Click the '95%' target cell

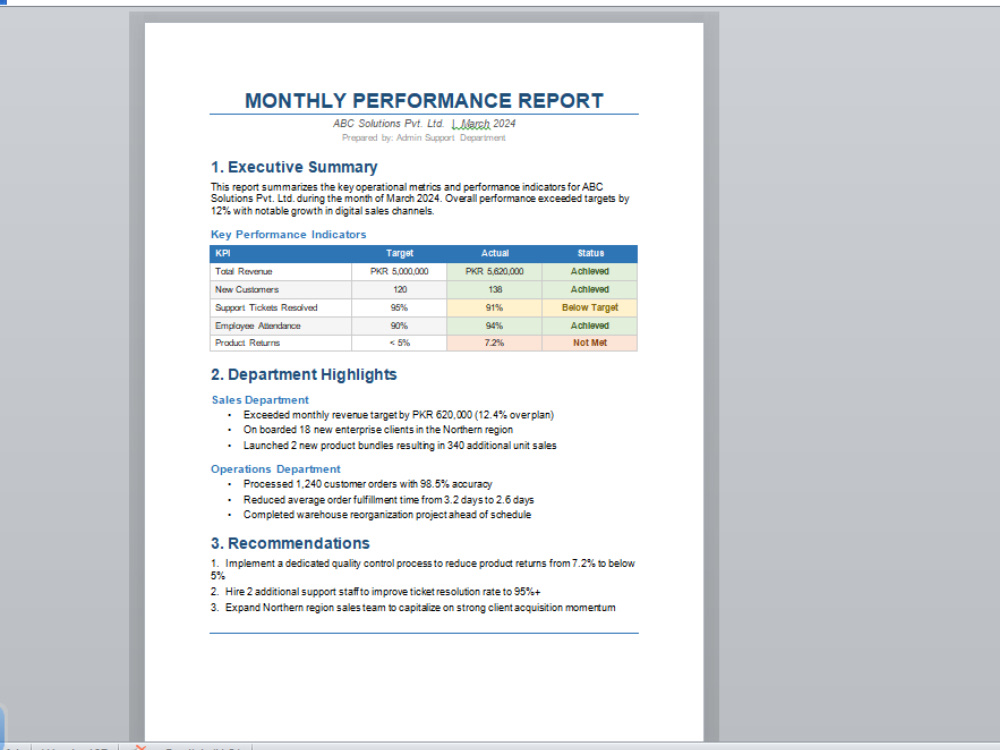pyautogui.click(x=399, y=308)
